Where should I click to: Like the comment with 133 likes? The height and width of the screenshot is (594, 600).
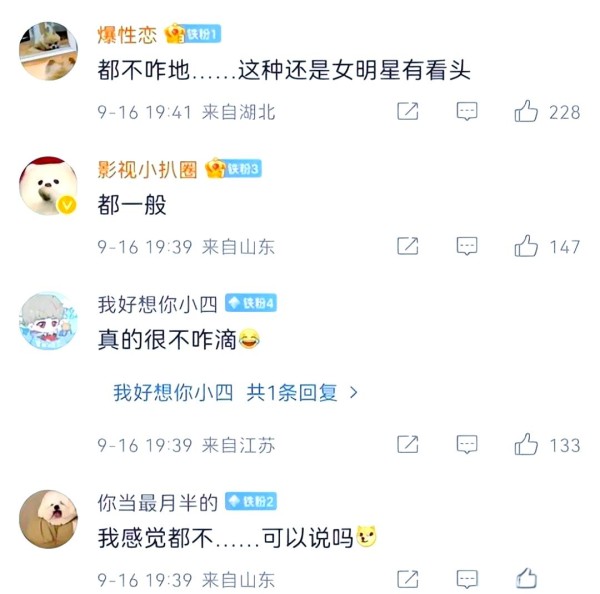[x=526, y=444]
